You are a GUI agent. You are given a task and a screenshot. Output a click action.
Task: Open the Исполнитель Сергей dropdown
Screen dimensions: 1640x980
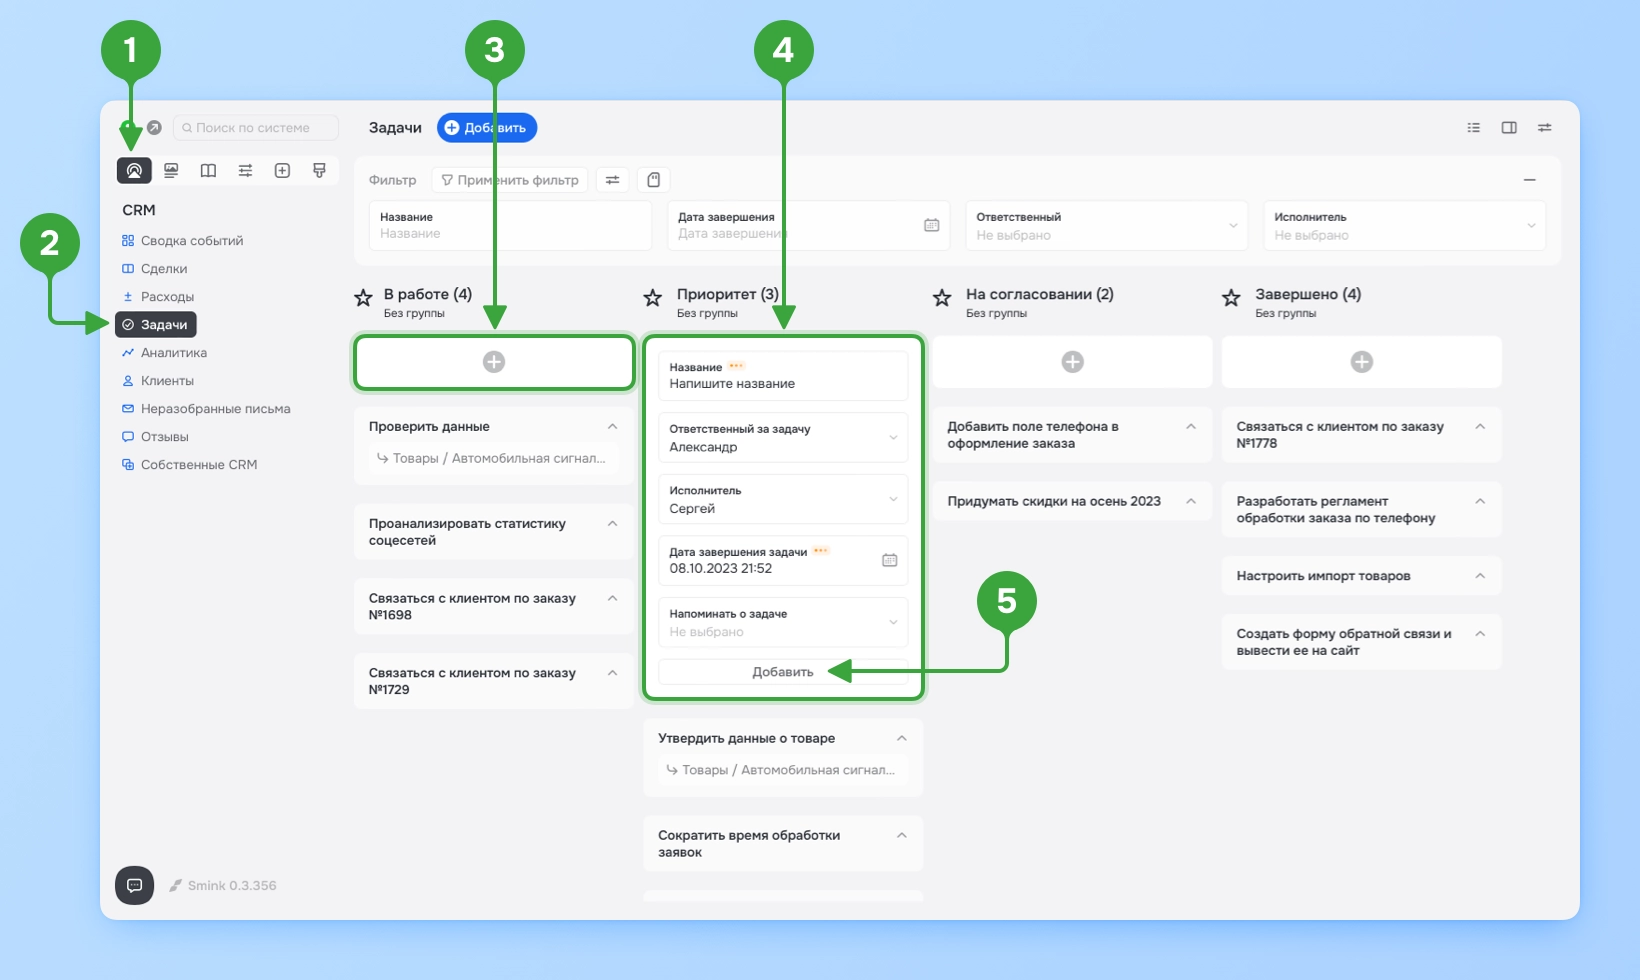(783, 499)
